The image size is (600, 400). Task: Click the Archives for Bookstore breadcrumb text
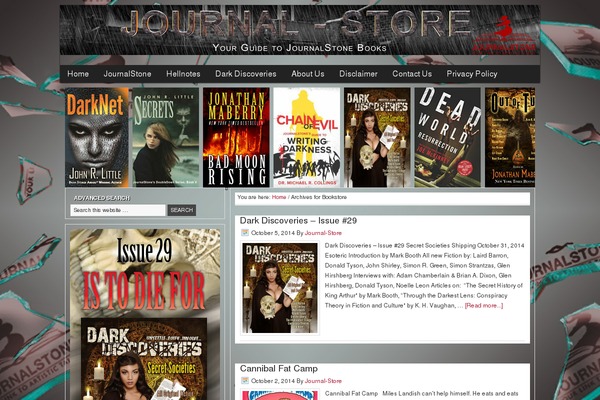[x=319, y=197]
